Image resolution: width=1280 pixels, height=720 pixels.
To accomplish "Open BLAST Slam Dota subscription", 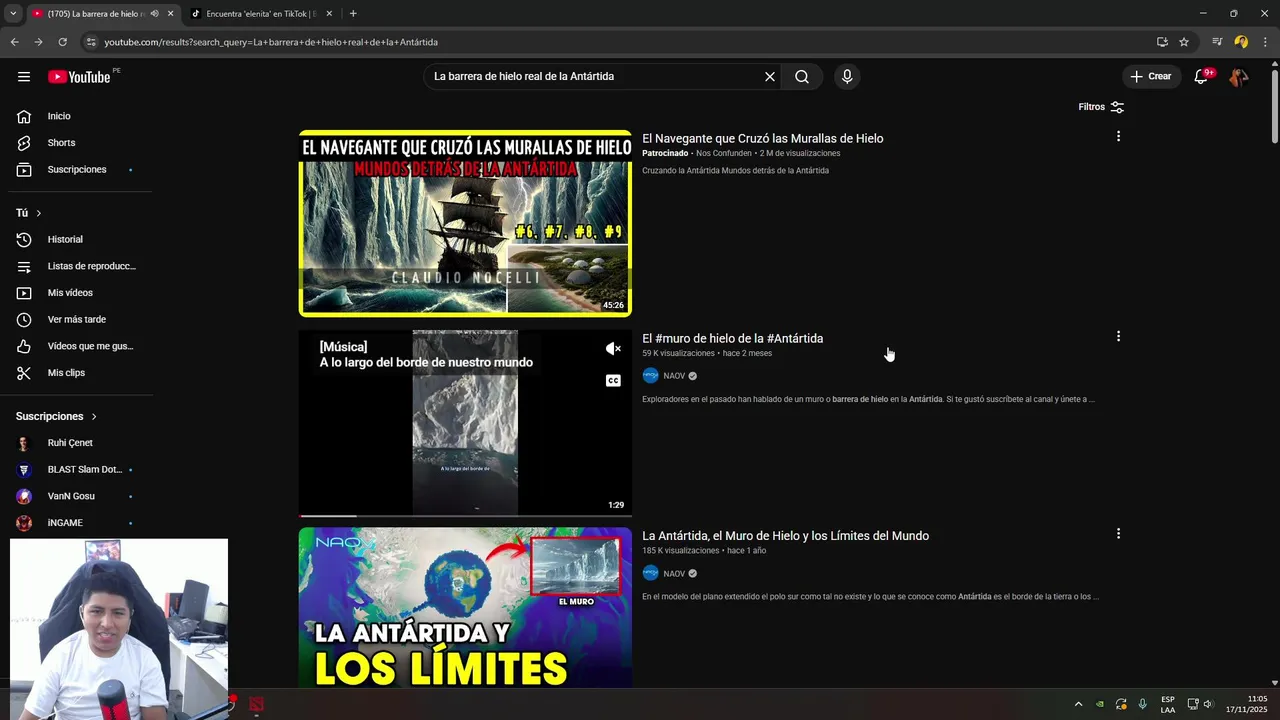I will [78, 470].
